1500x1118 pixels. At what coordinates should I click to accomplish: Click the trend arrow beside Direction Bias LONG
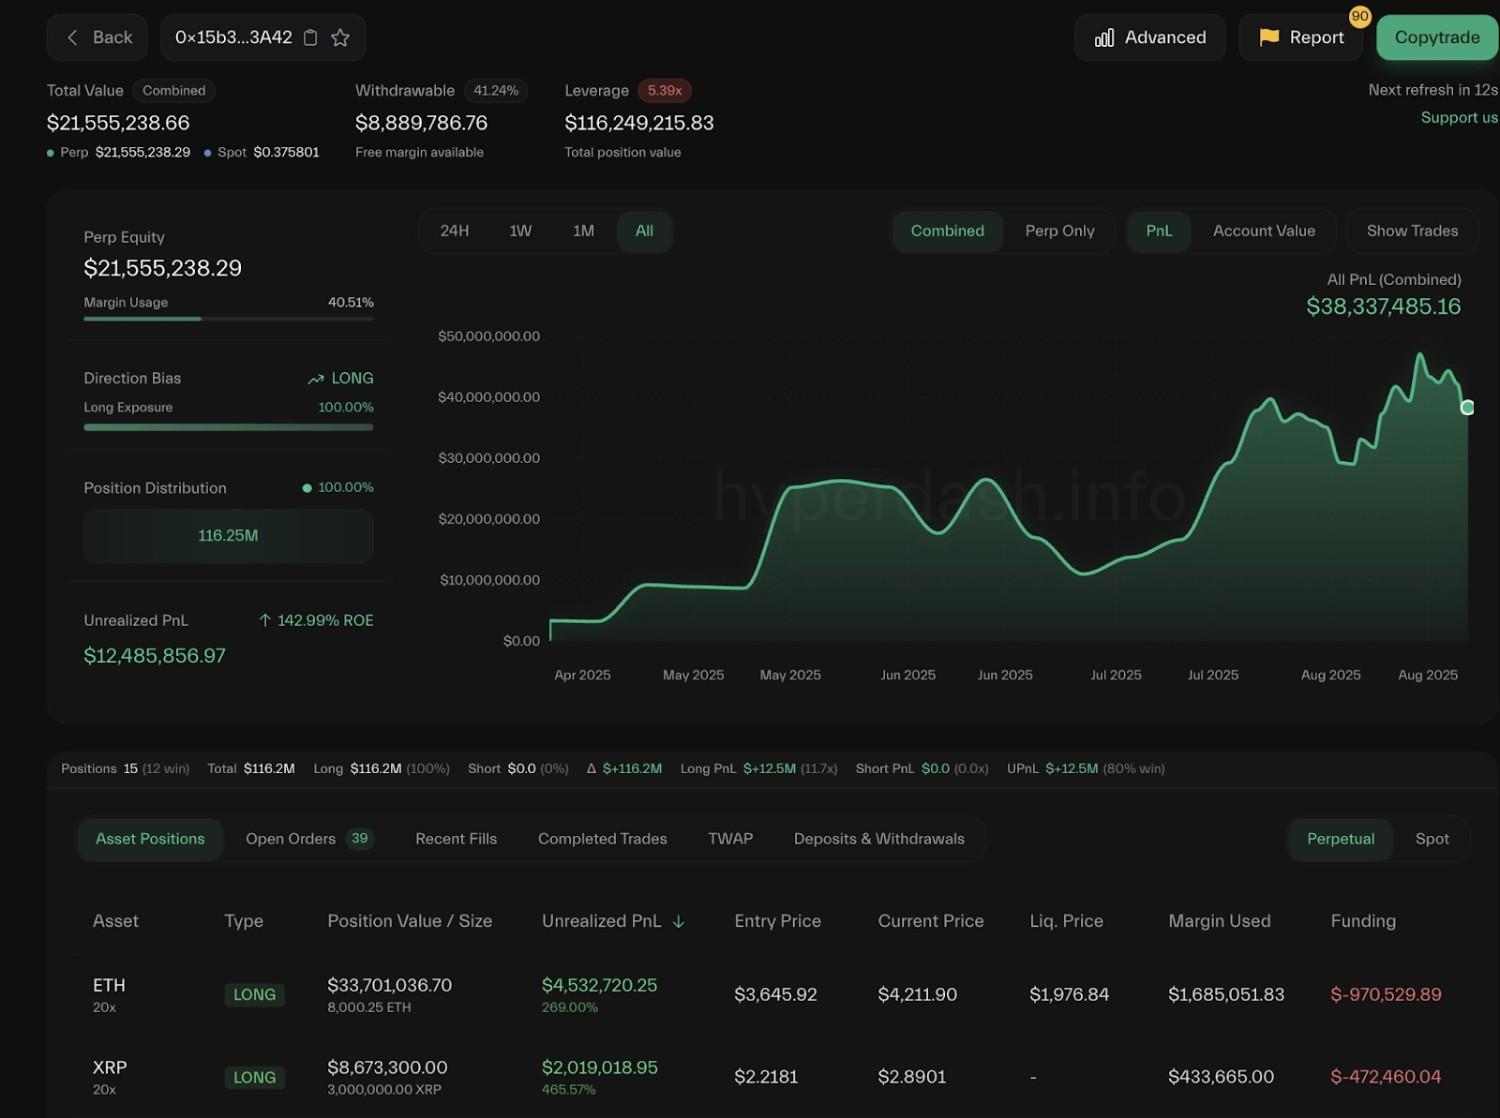(315, 378)
